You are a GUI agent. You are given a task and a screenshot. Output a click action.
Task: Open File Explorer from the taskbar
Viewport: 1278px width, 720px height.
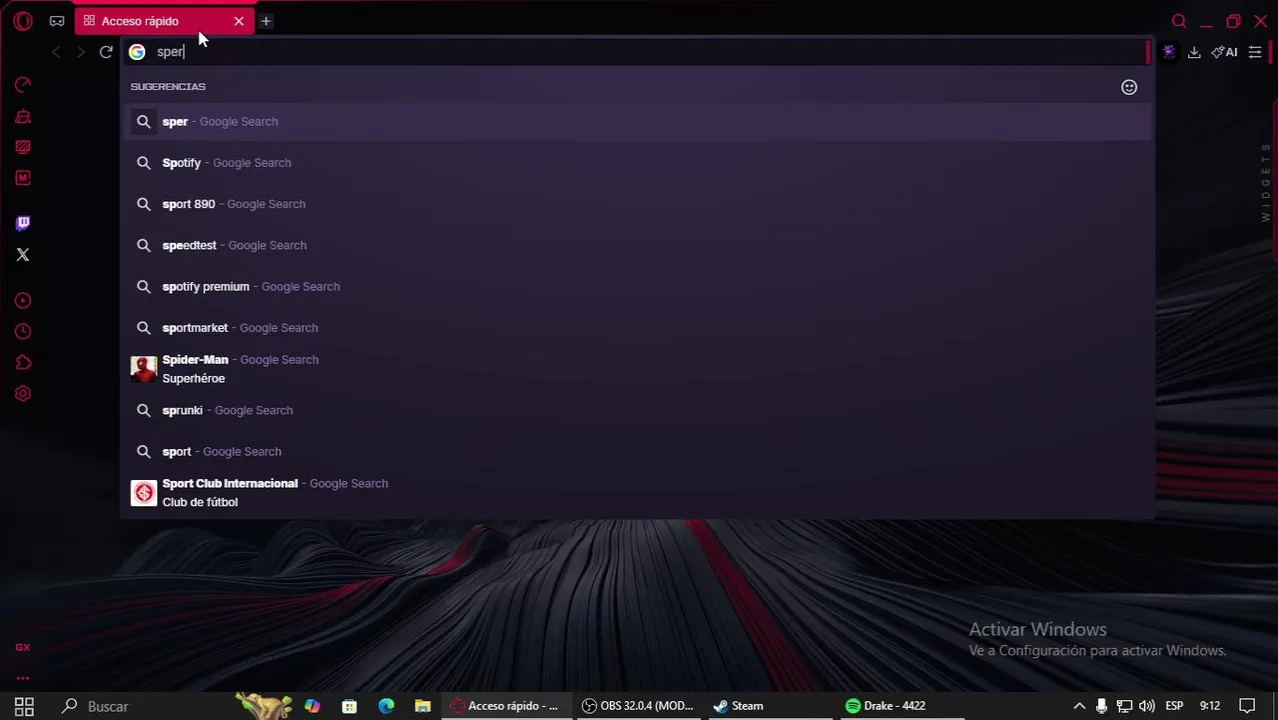coord(422,706)
